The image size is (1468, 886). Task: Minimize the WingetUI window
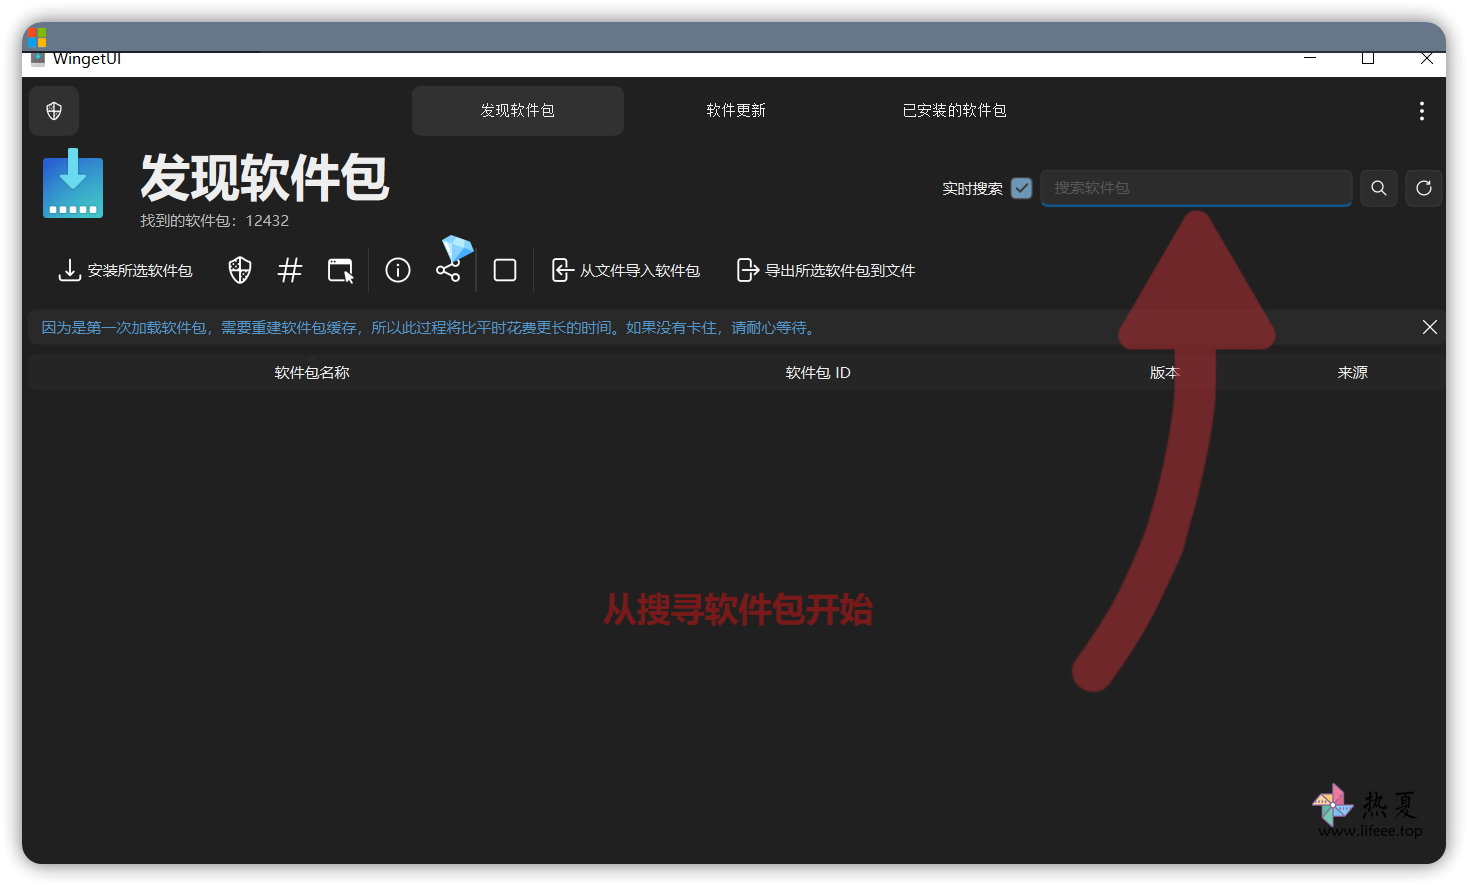1310,58
